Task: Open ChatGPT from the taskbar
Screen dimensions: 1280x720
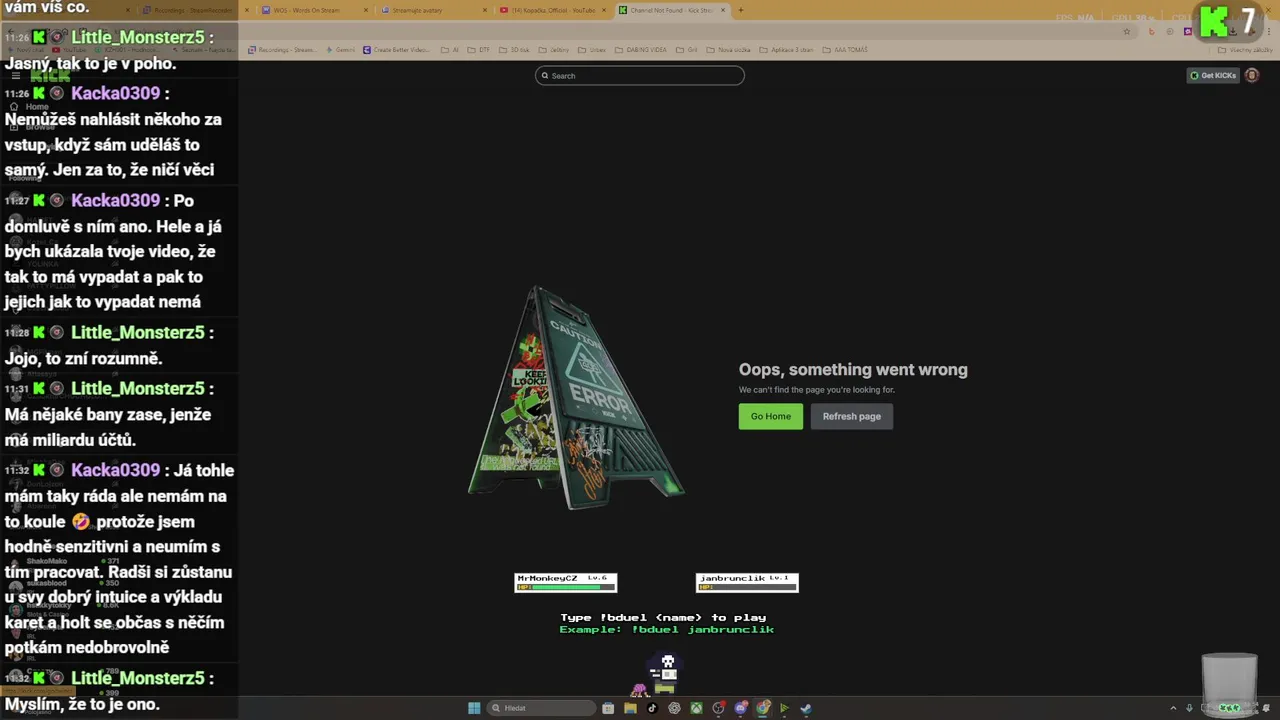Action: (674, 708)
